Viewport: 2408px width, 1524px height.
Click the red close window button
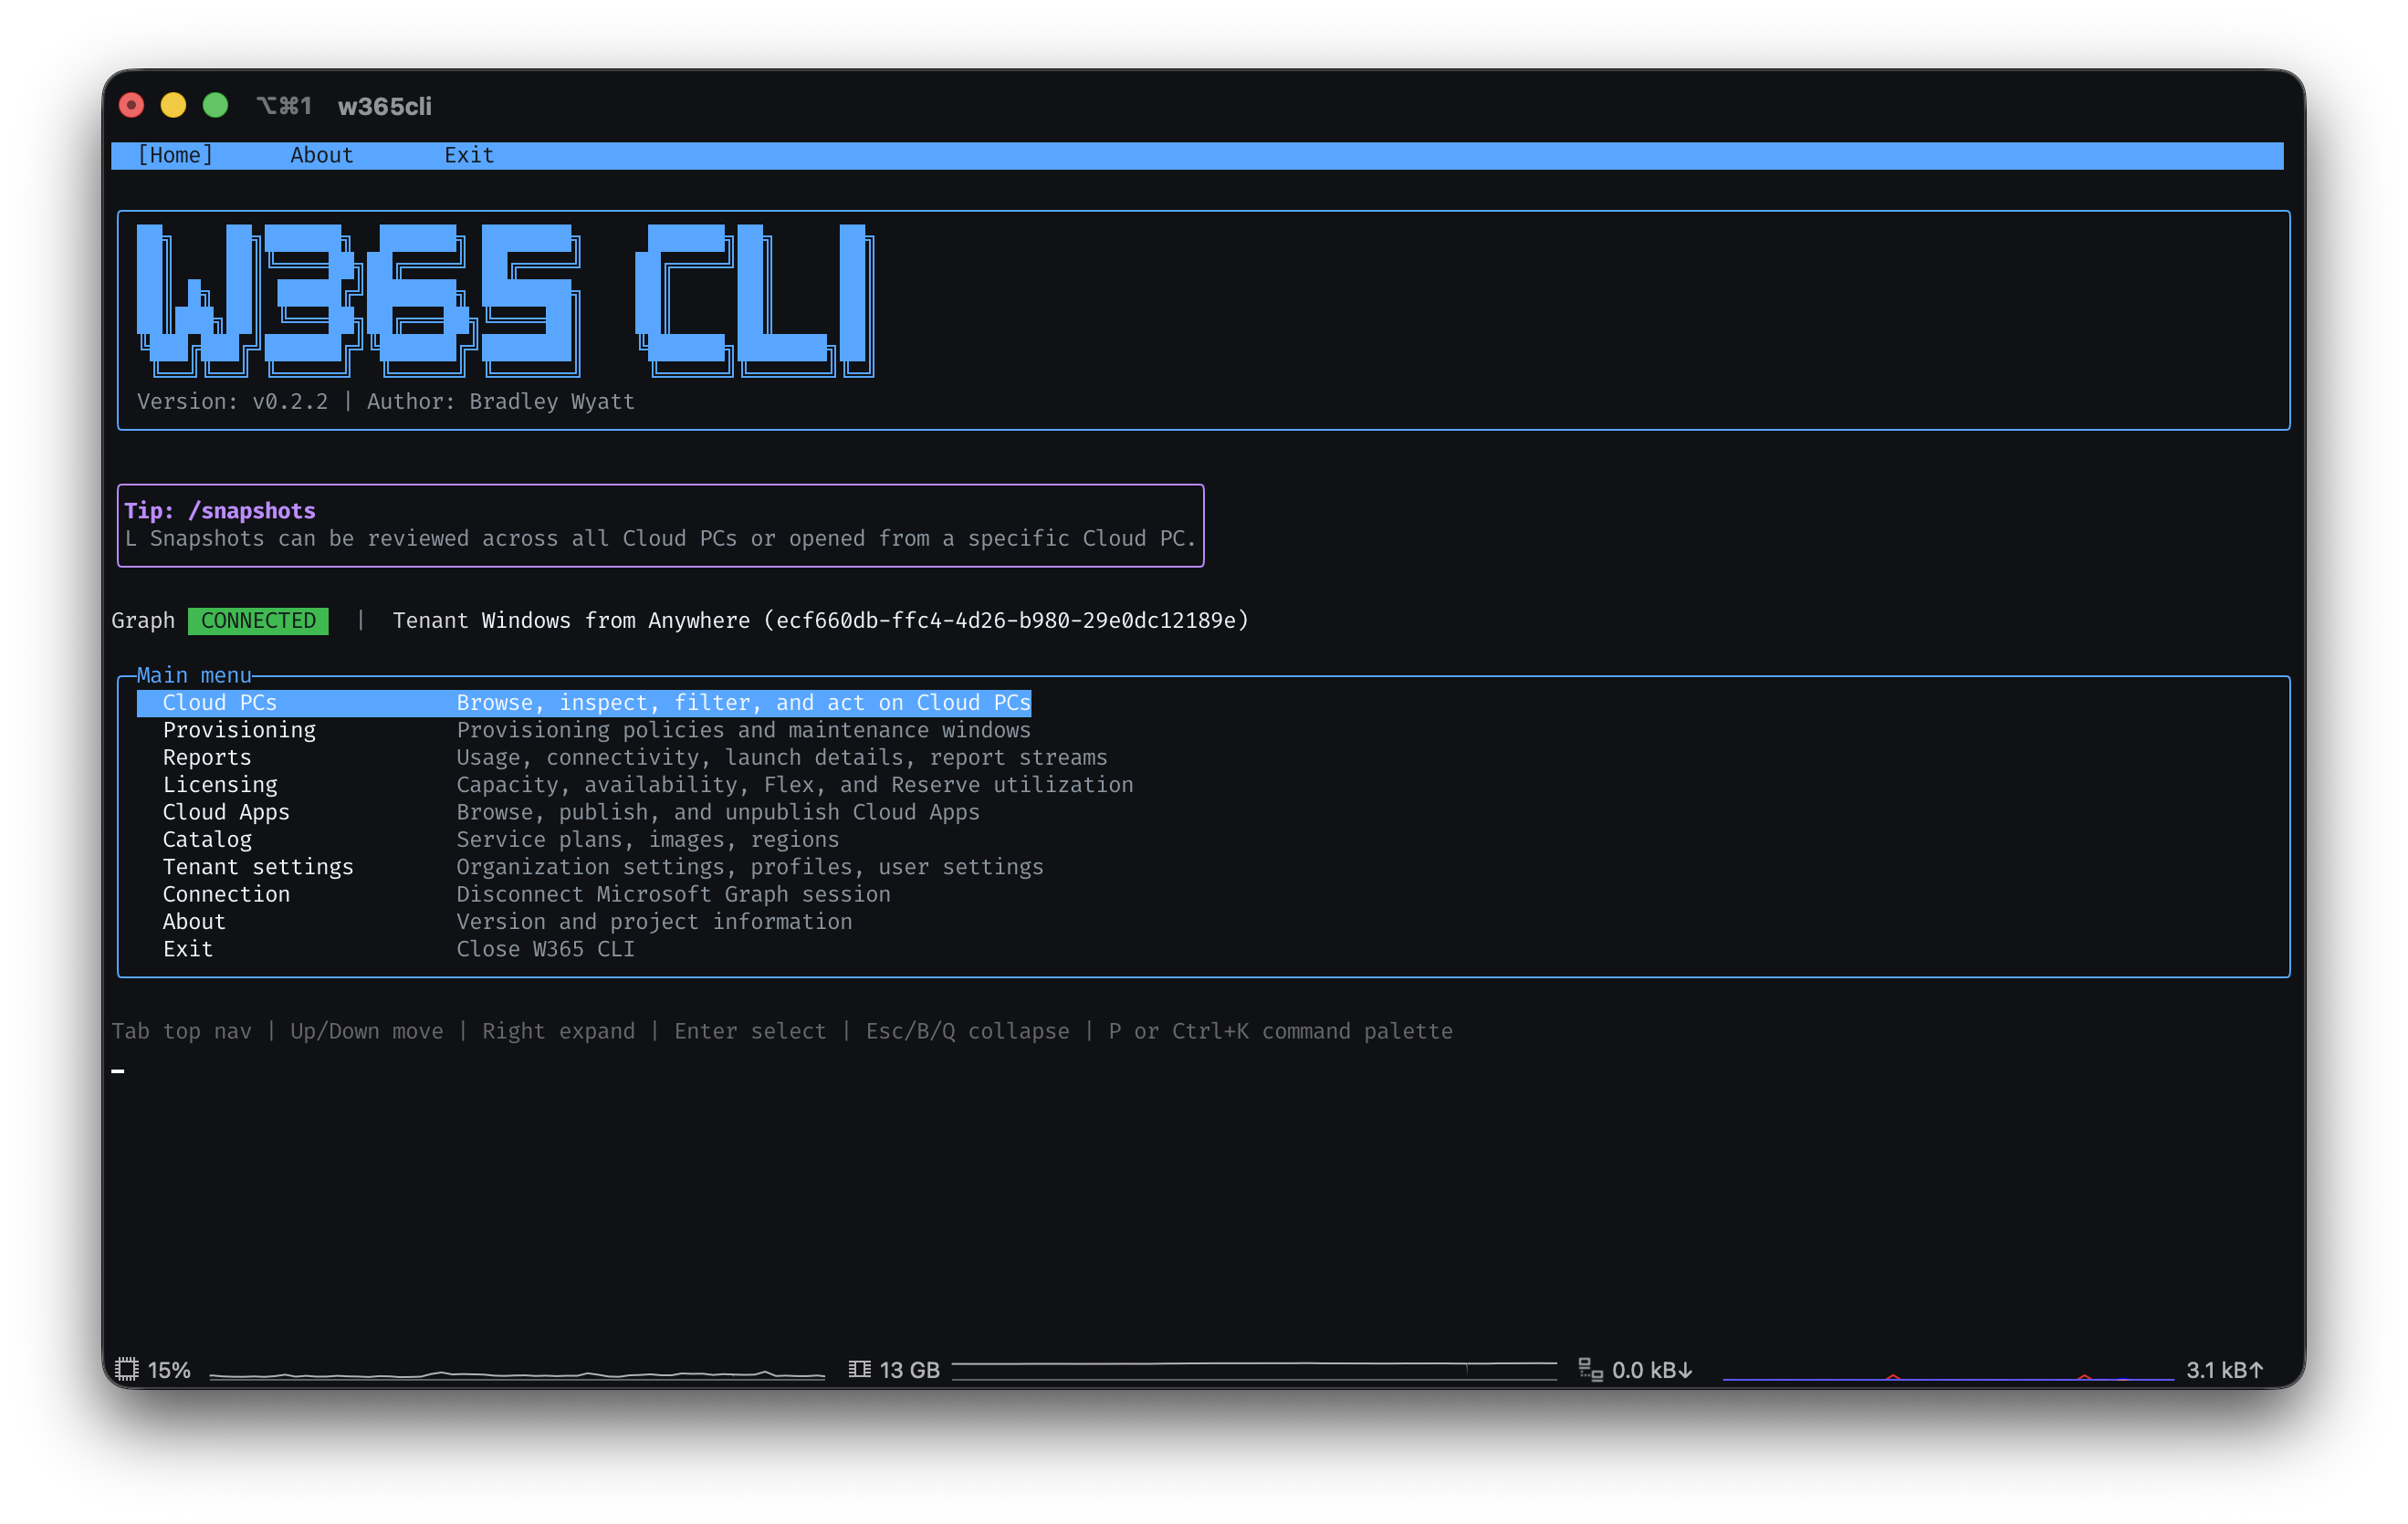click(132, 105)
